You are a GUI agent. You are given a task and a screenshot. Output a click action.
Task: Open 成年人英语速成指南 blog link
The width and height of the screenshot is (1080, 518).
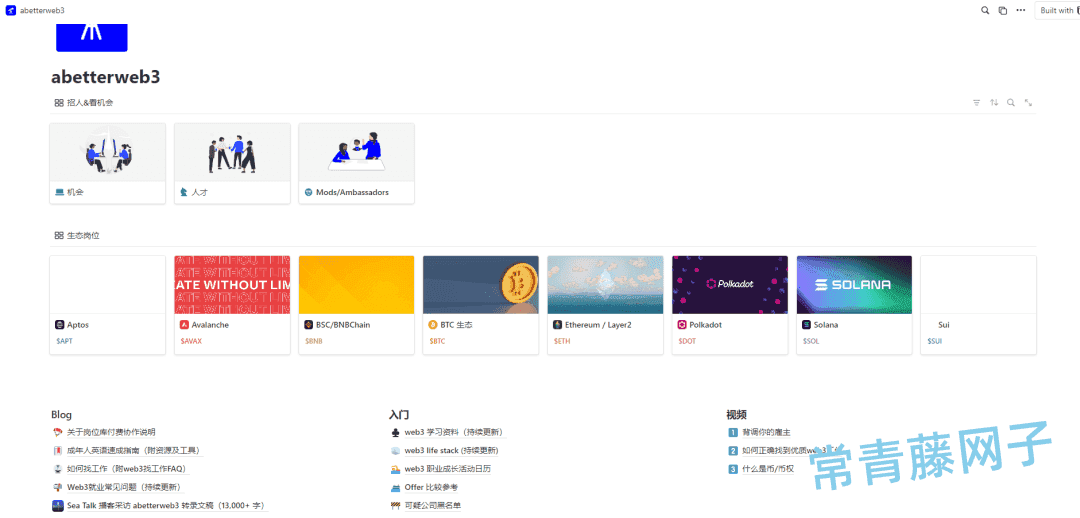(x=134, y=450)
